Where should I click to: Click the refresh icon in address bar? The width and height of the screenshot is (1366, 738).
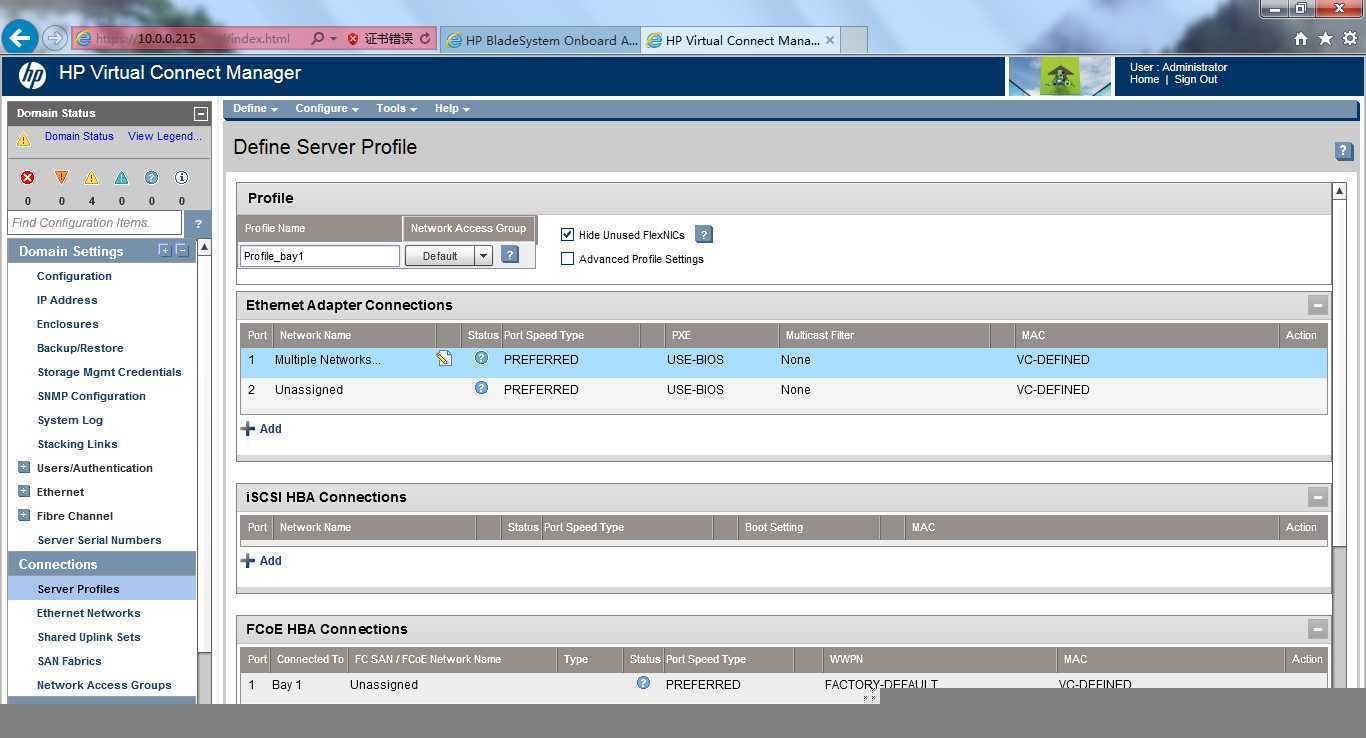(425, 39)
